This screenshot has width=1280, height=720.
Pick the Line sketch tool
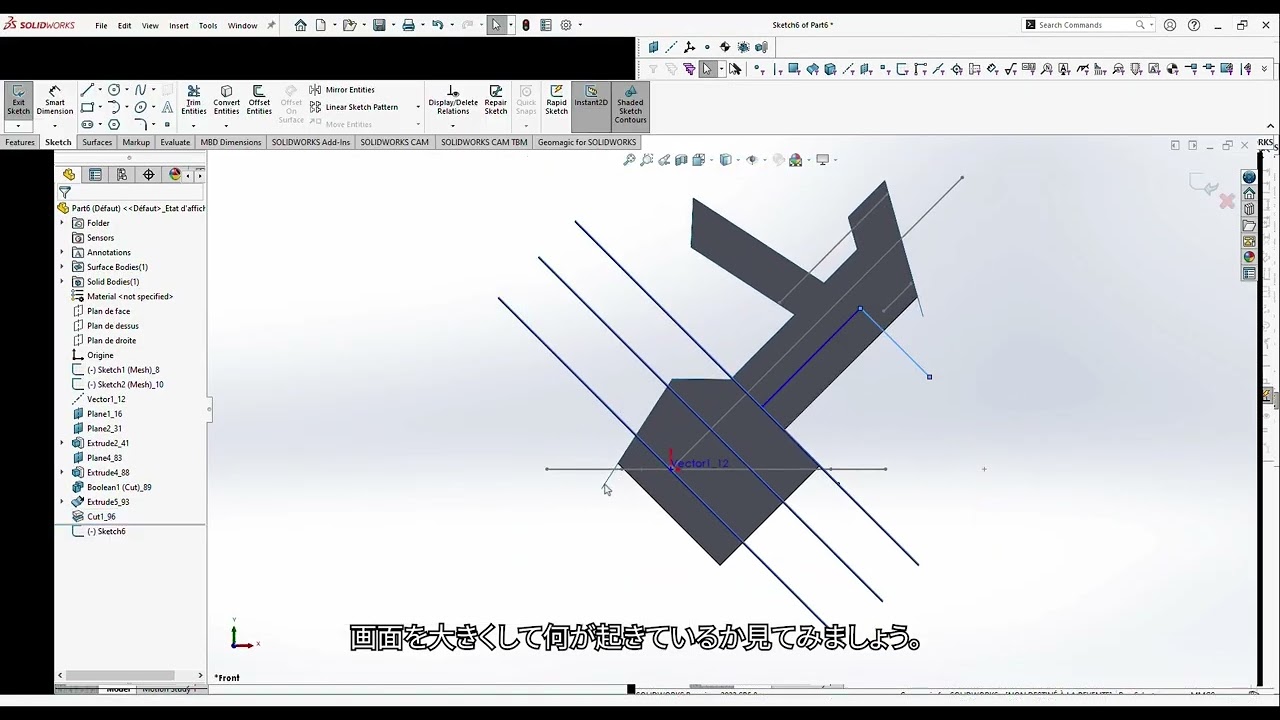tap(87, 90)
